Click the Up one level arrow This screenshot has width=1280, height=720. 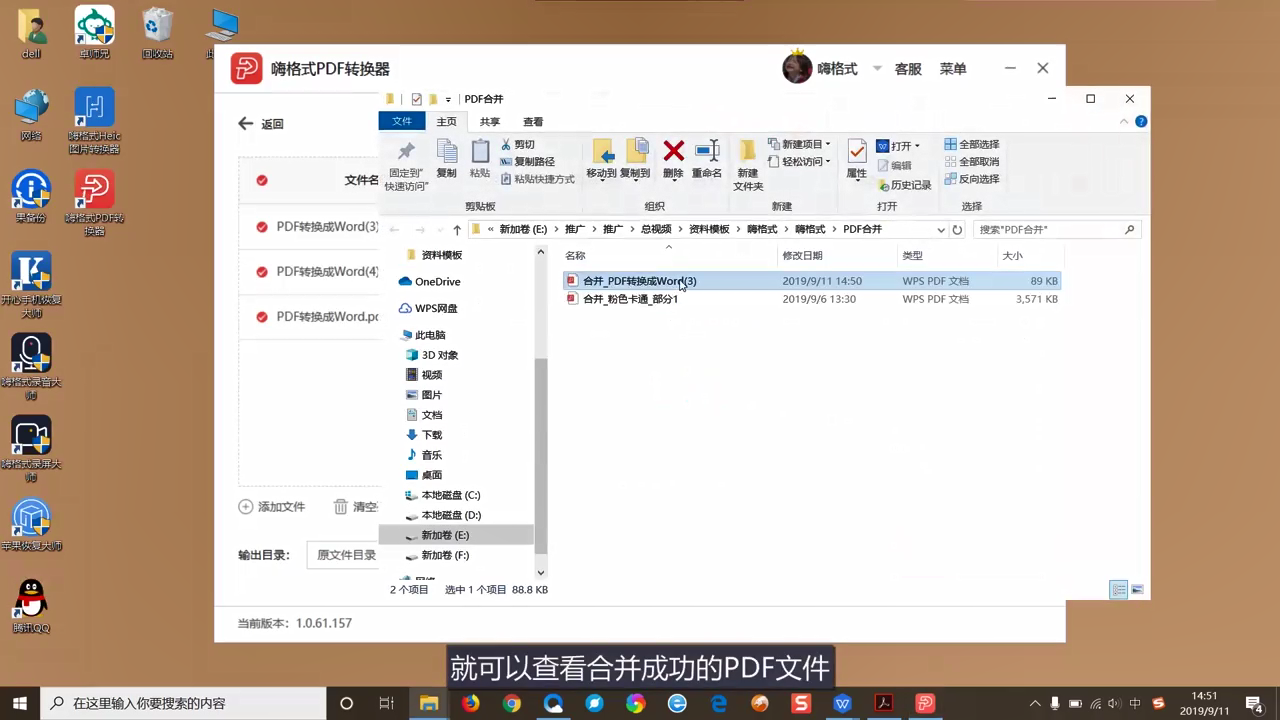coord(457,229)
